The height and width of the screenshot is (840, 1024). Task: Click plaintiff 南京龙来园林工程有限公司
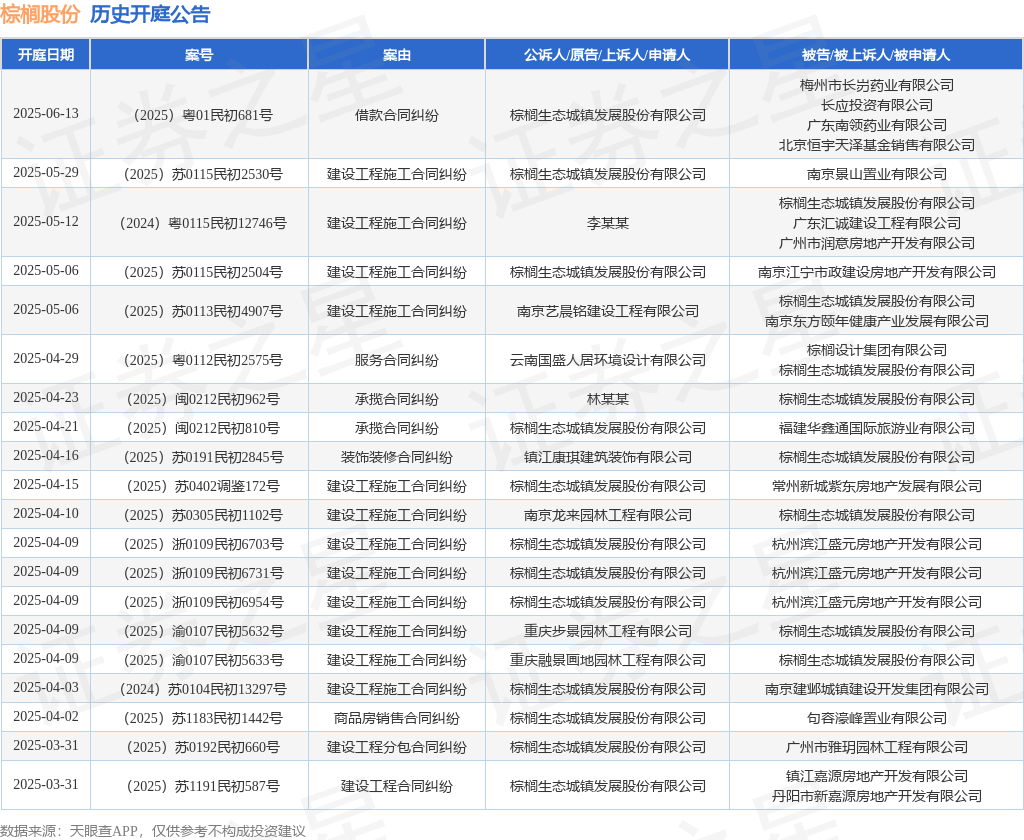click(607, 515)
